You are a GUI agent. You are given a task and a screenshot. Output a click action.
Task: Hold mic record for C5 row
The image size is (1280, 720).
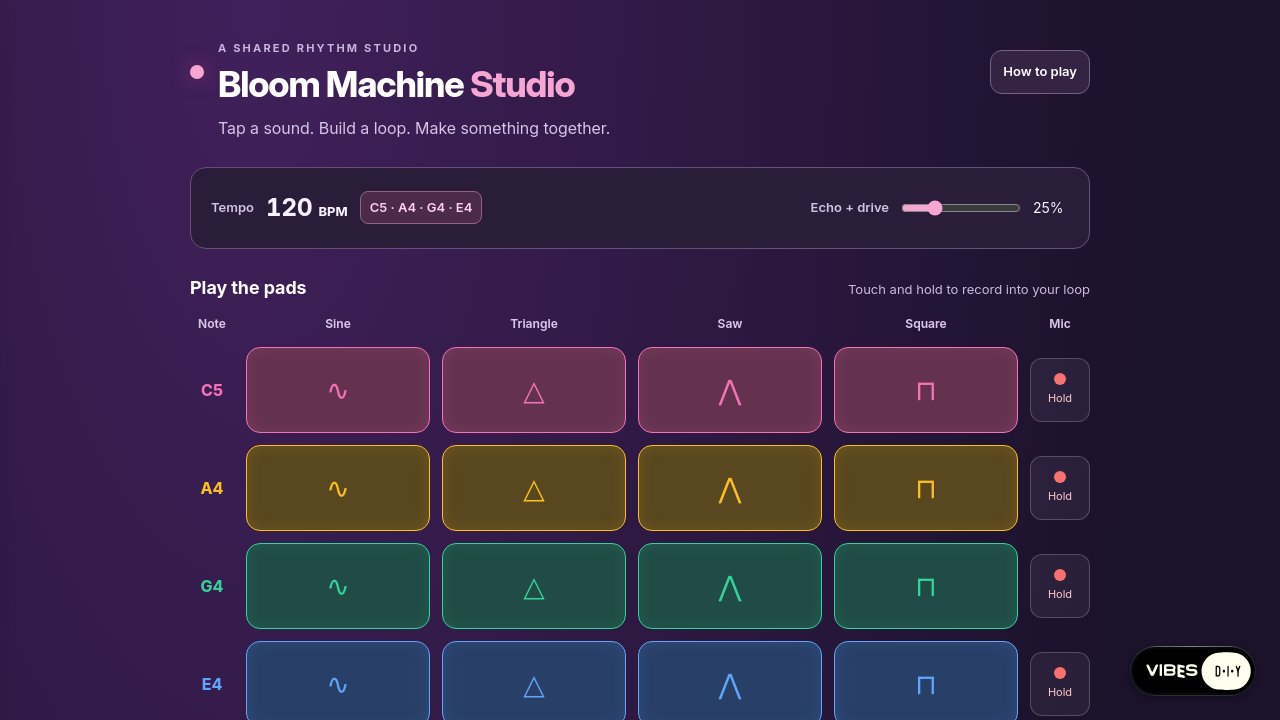(1060, 390)
